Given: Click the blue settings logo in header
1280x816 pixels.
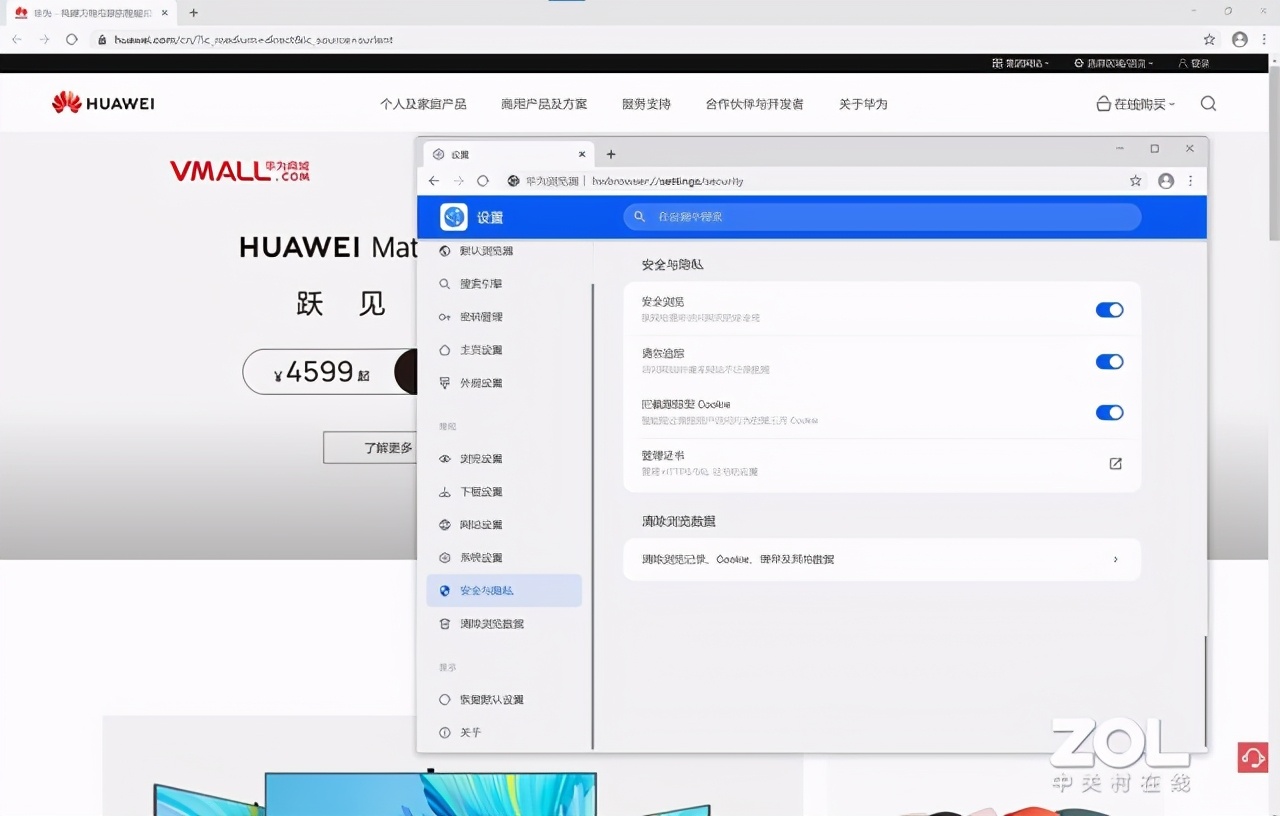Looking at the screenshot, I should [454, 217].
